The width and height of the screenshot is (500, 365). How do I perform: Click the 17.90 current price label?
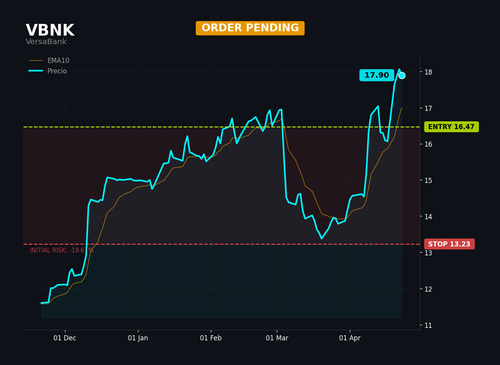point(377,75)
